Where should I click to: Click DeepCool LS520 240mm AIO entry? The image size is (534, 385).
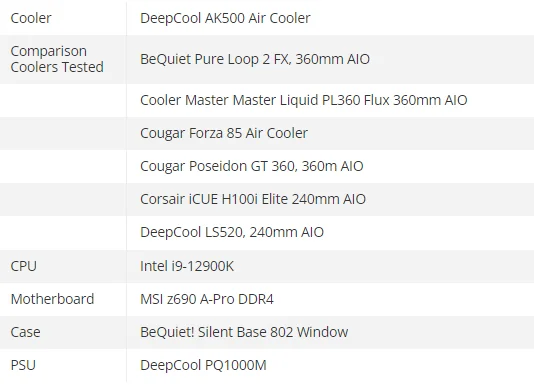(x=232, y=232)
